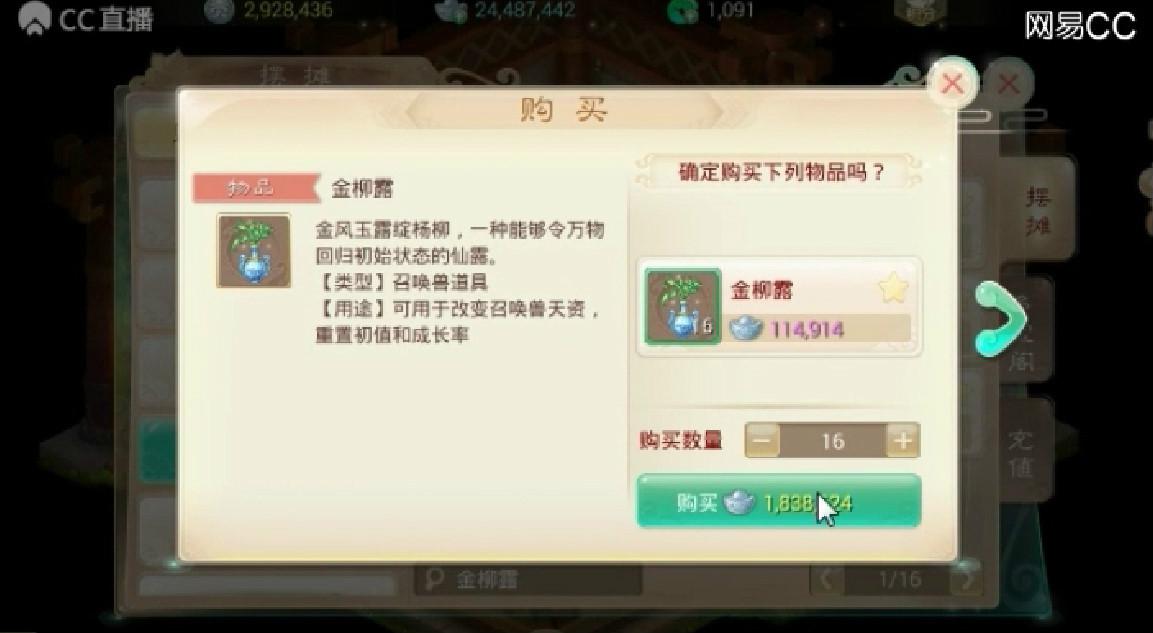Click the green 购买 purchase button
Screen dimensions: 1153x633
[x=779, y=501]
